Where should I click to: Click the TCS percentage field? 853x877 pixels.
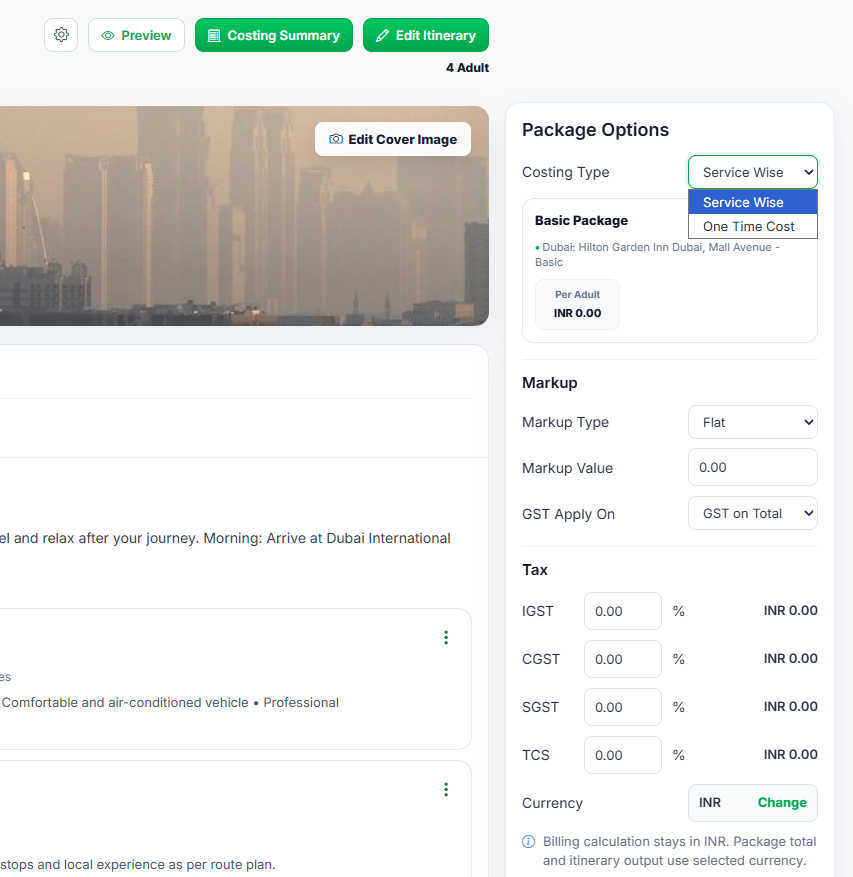[623, 756]
